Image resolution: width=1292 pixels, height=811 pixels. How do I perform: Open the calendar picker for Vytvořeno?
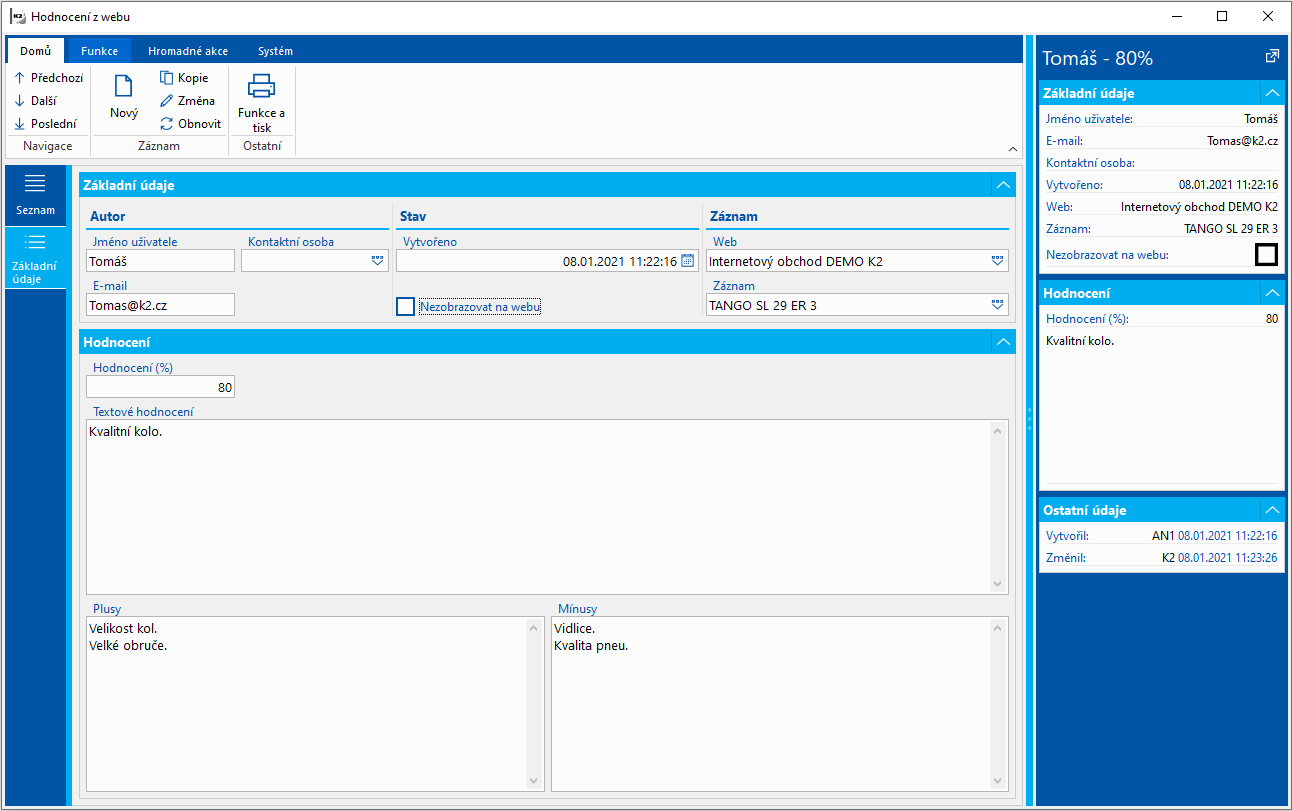[687, 261]
